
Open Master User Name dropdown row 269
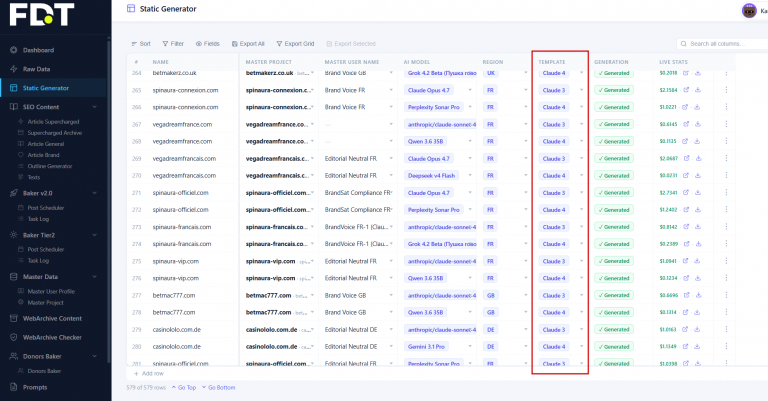pos(391,159)
